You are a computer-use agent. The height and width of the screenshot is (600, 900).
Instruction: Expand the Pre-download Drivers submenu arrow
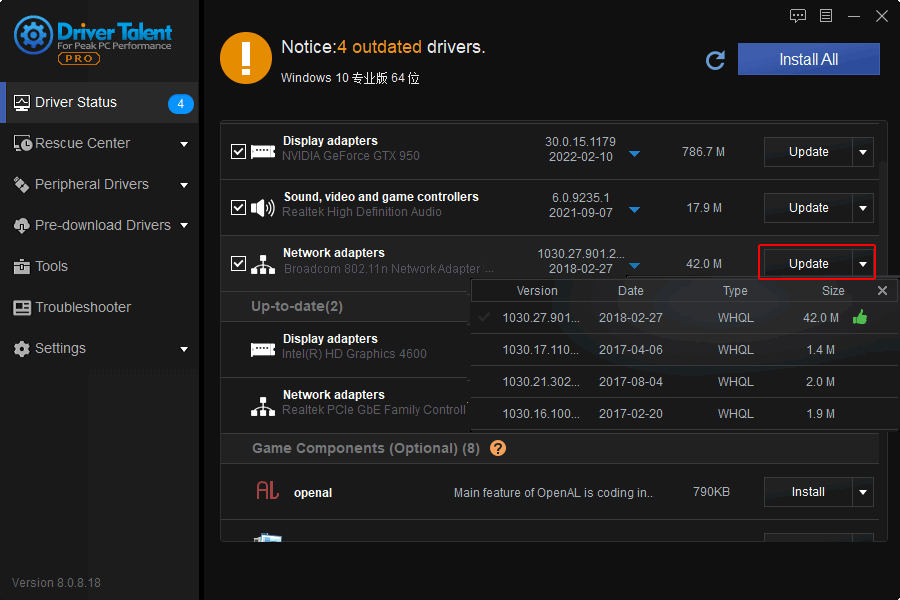pos(184,226)
